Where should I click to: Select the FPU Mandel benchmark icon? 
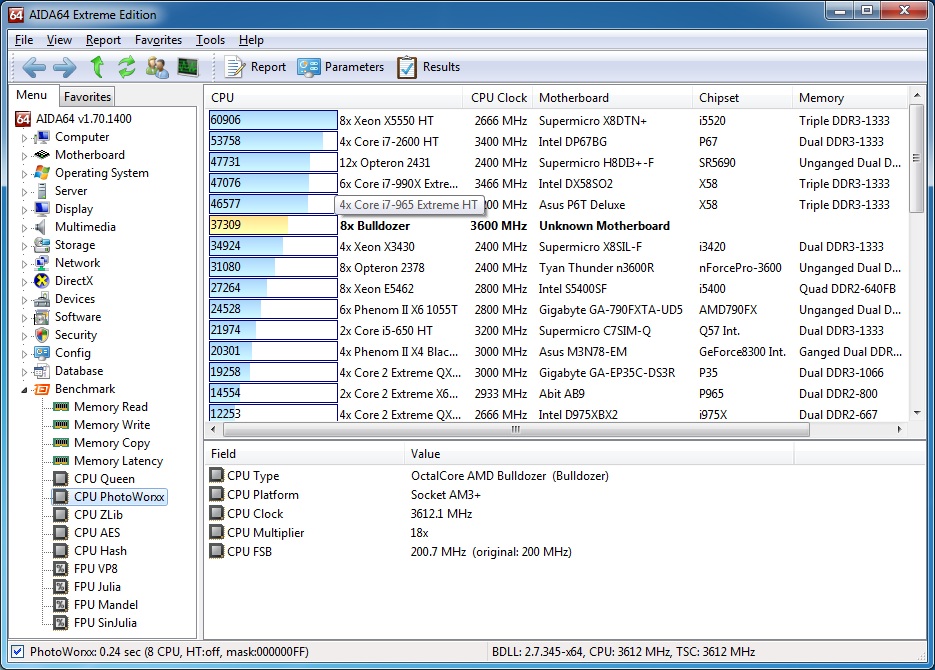(61, 604)
